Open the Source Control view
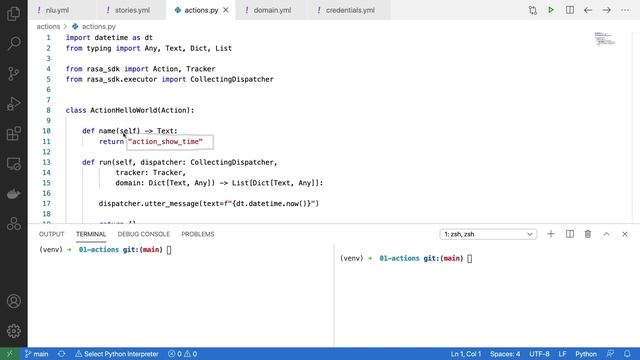 click(x=13, y=73)
